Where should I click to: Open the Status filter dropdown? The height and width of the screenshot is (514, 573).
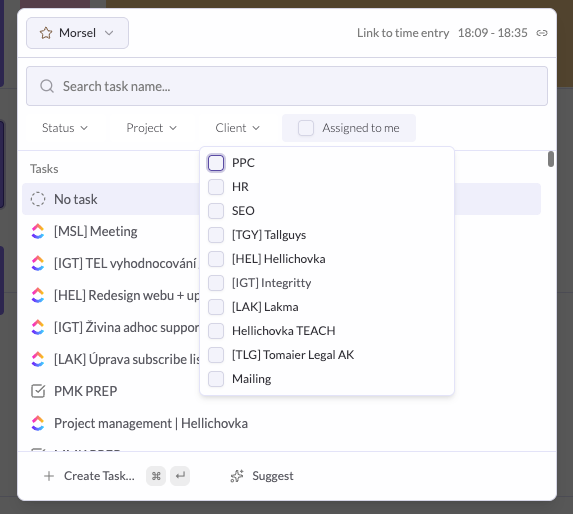tap(65, 128)
